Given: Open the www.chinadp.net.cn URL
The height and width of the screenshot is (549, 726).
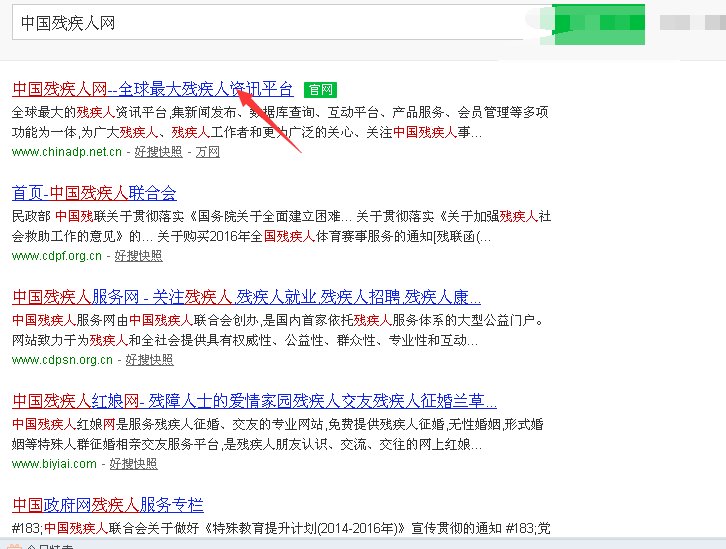Looking at the screenshot, I should 67,152.
